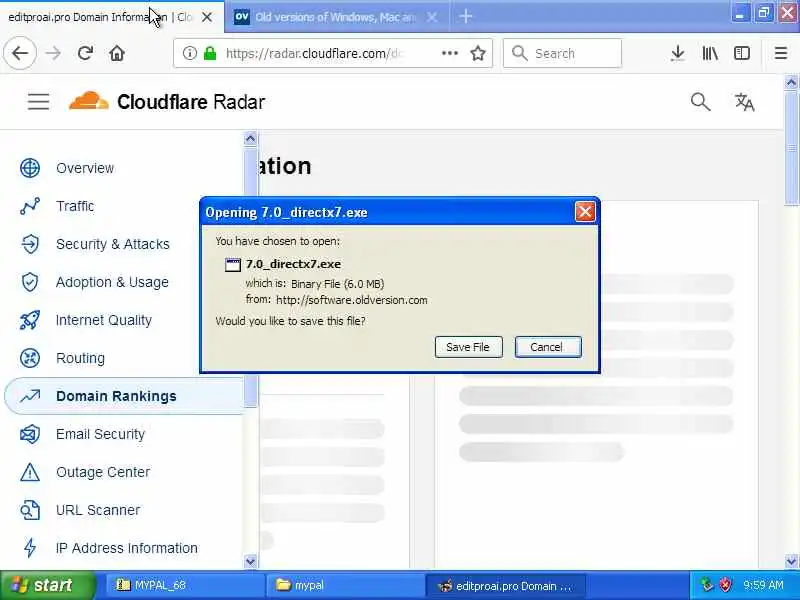The image size is (800, 600).
Task: Switch to the editproai.pro Domain Information tab
Action: pyautogui.click(x=99, y=17)
